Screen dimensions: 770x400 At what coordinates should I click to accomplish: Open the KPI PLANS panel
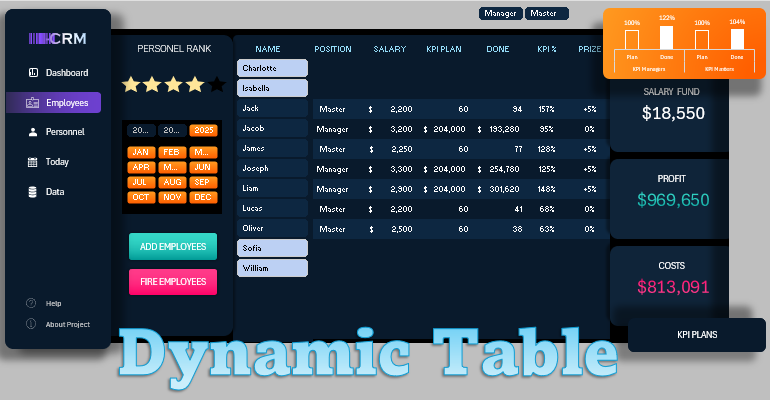[696, 335]
